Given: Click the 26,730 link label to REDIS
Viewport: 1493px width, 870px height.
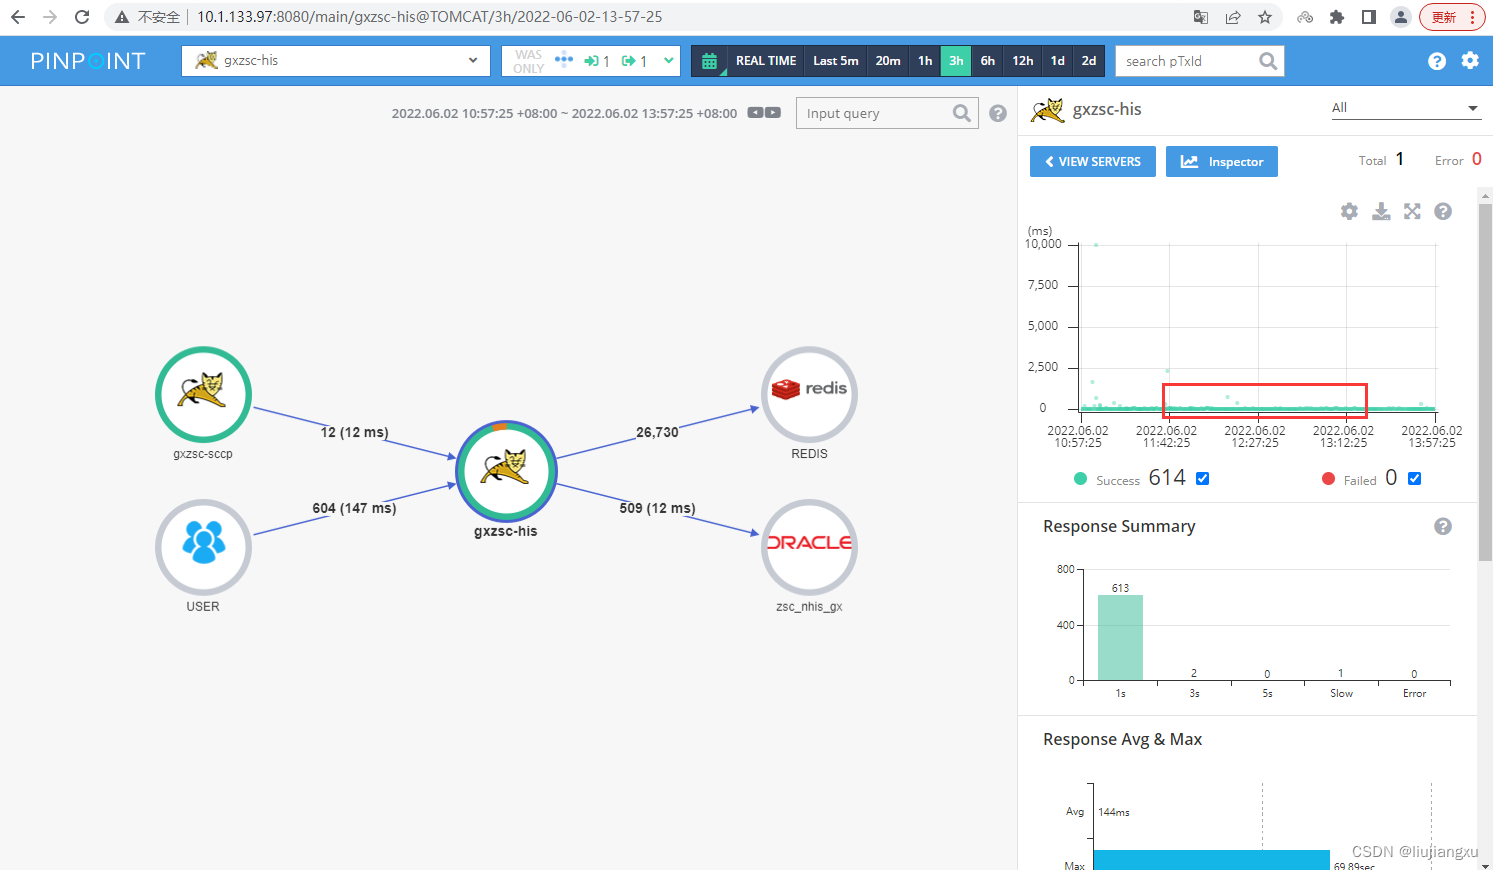Looking at the screenshot, I should (x=657, y=432).
